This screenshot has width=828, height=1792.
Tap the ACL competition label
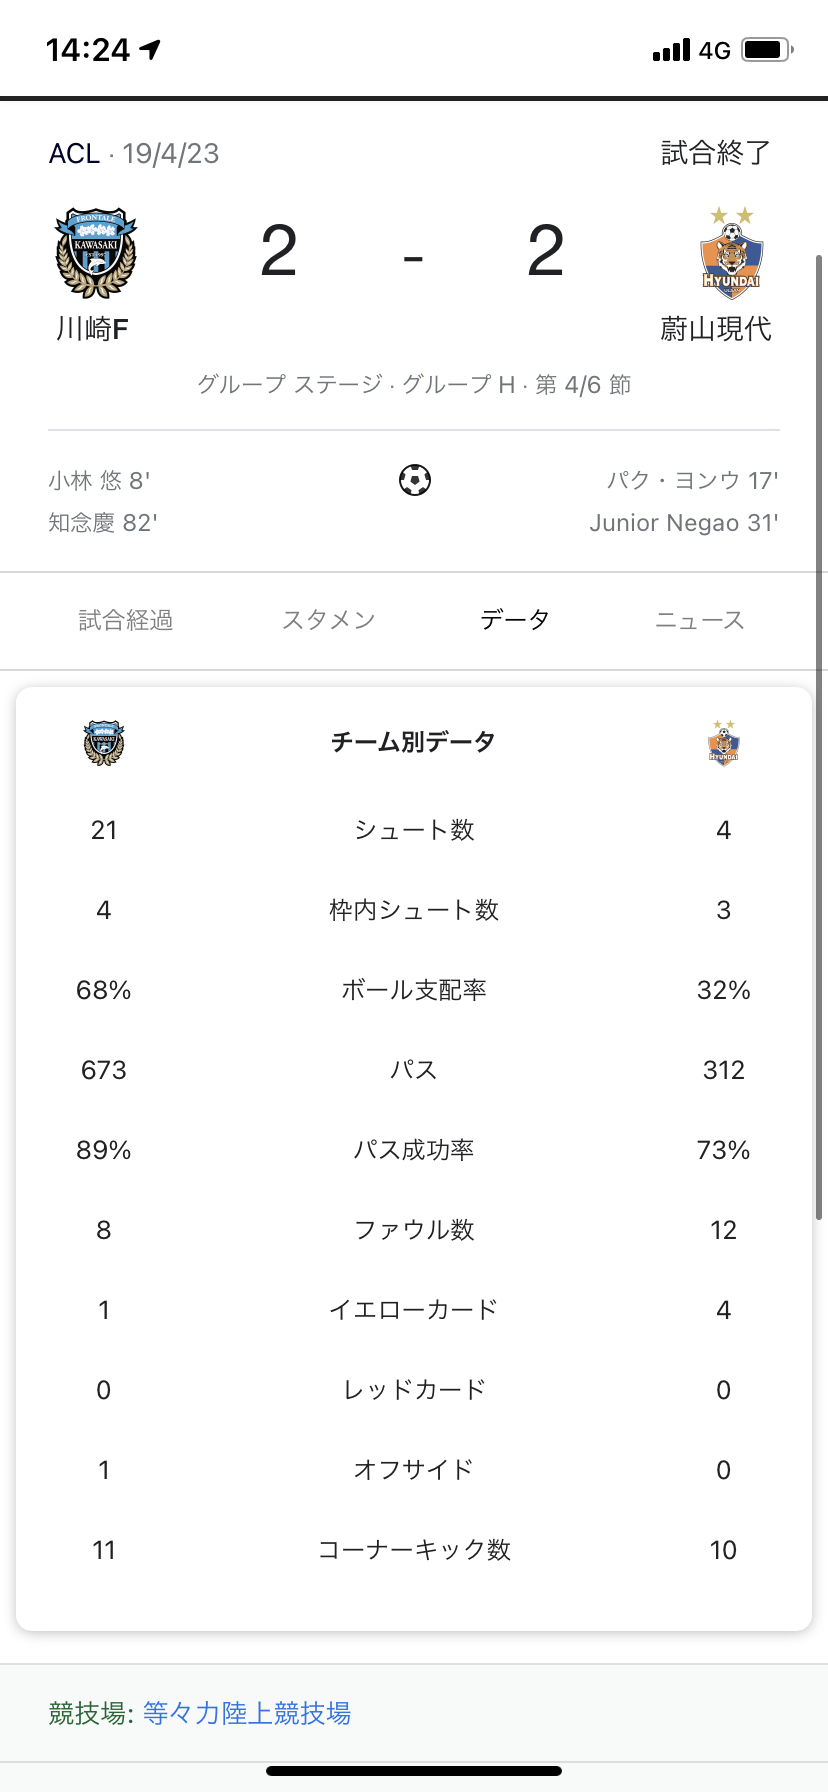pyautogui.click(x=74, y=153)
